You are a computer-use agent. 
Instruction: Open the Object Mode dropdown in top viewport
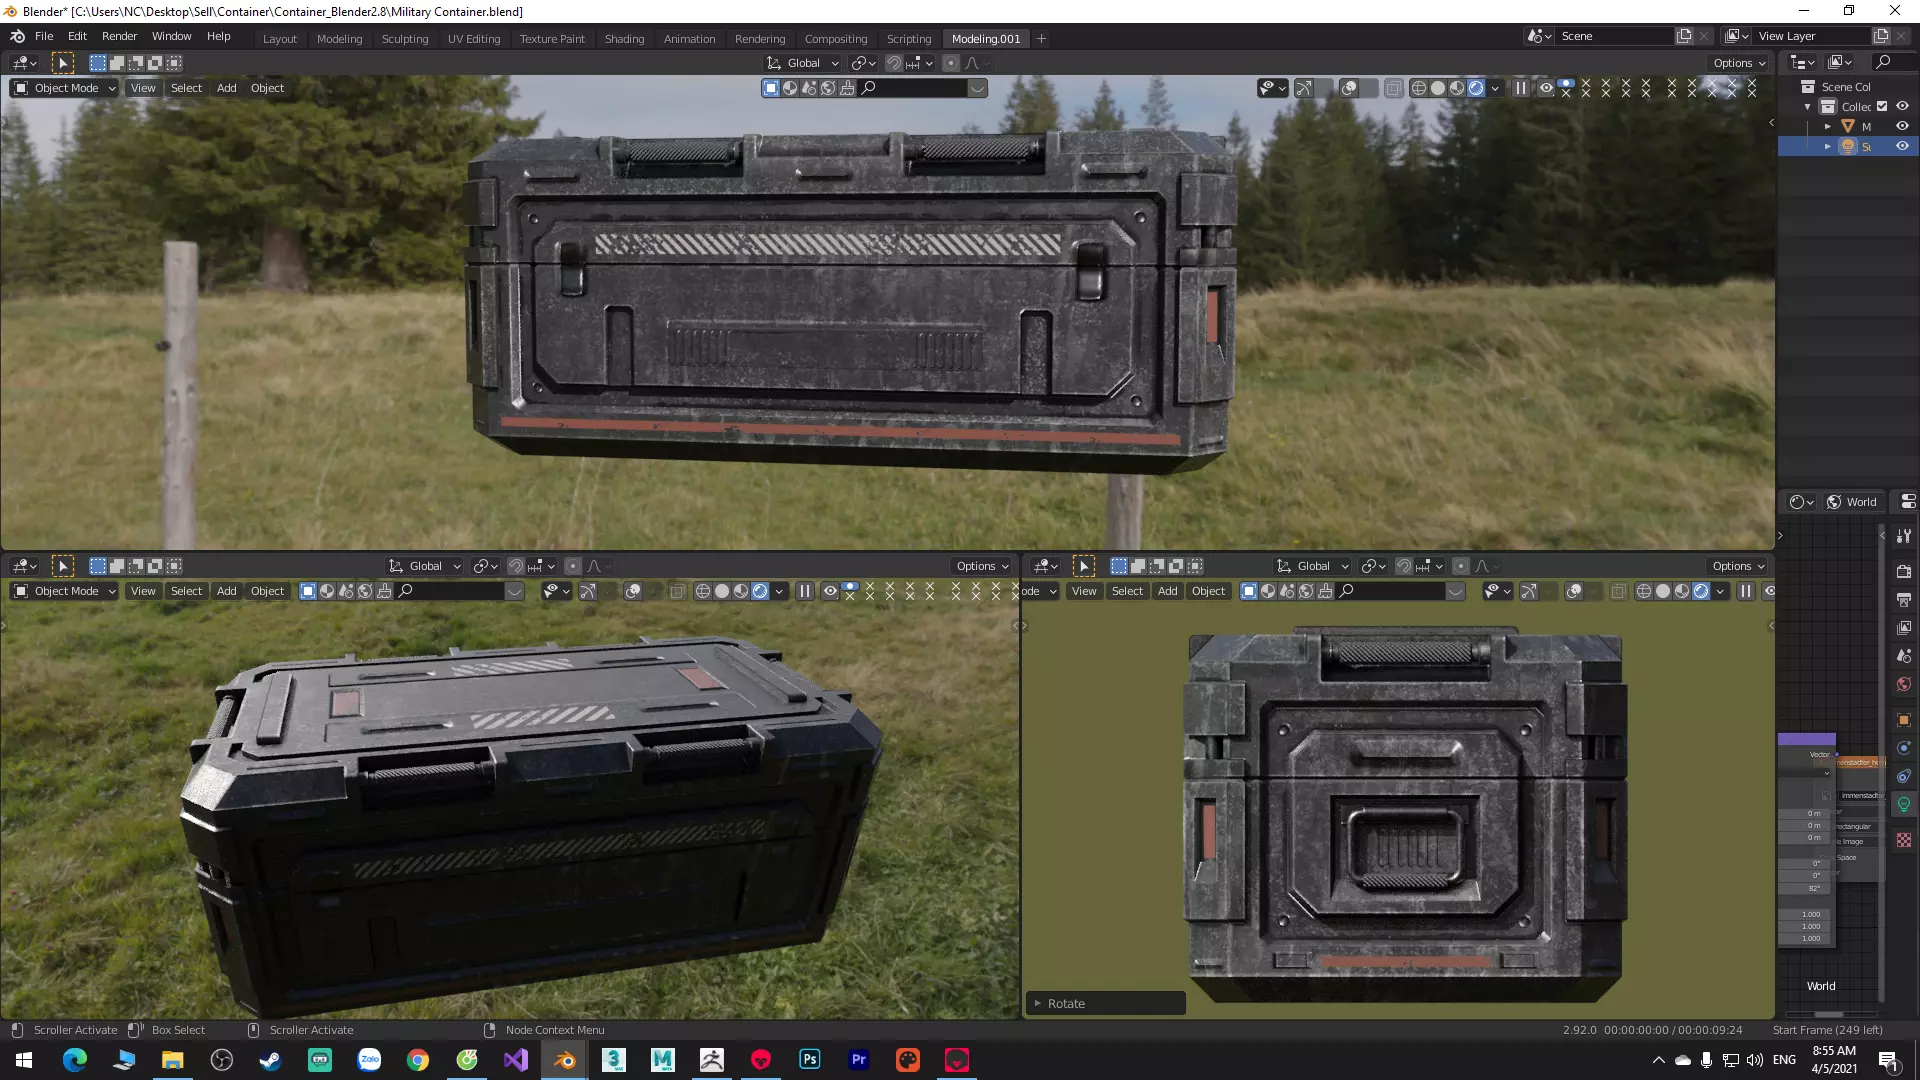(65, 88)
